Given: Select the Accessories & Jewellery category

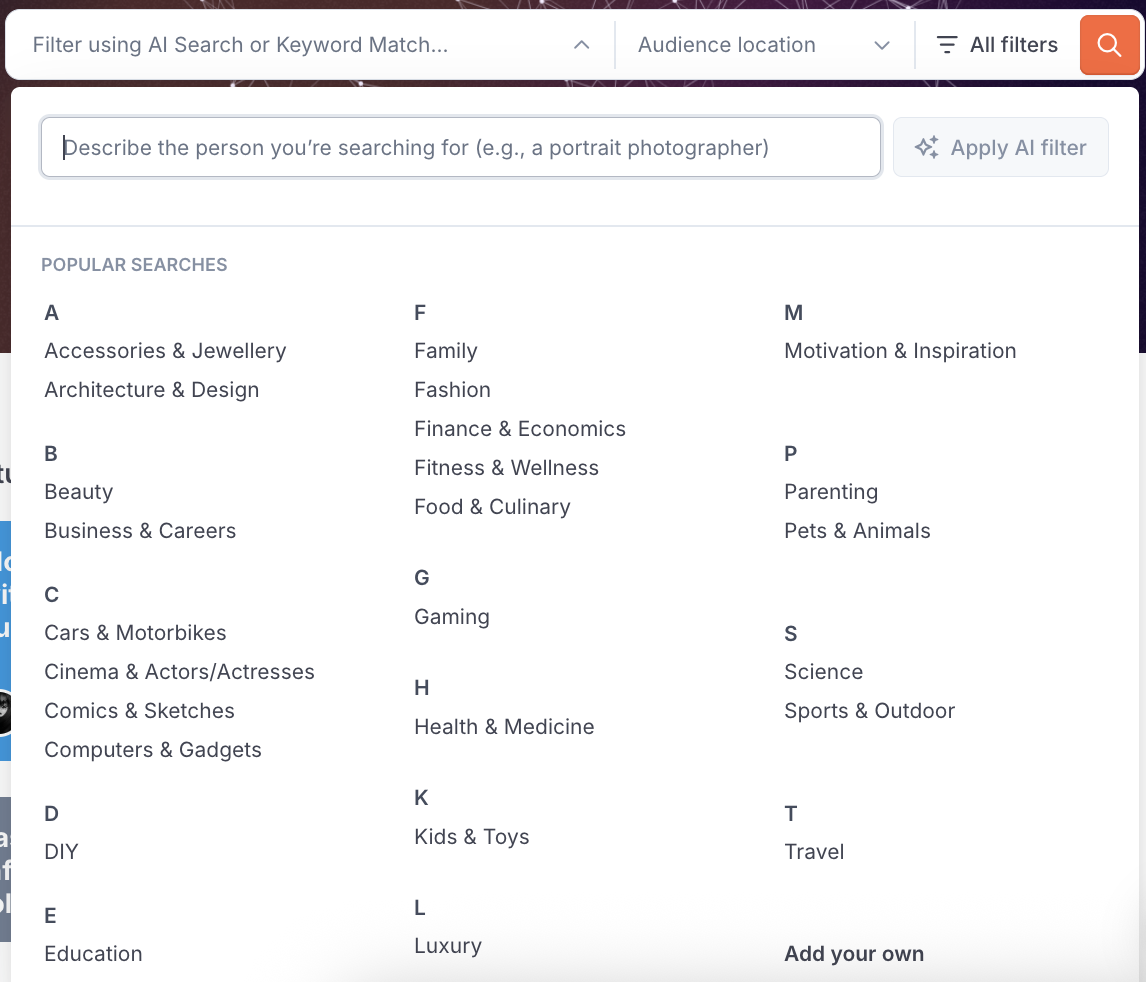Looking at the screenshot, I should 165,351.
